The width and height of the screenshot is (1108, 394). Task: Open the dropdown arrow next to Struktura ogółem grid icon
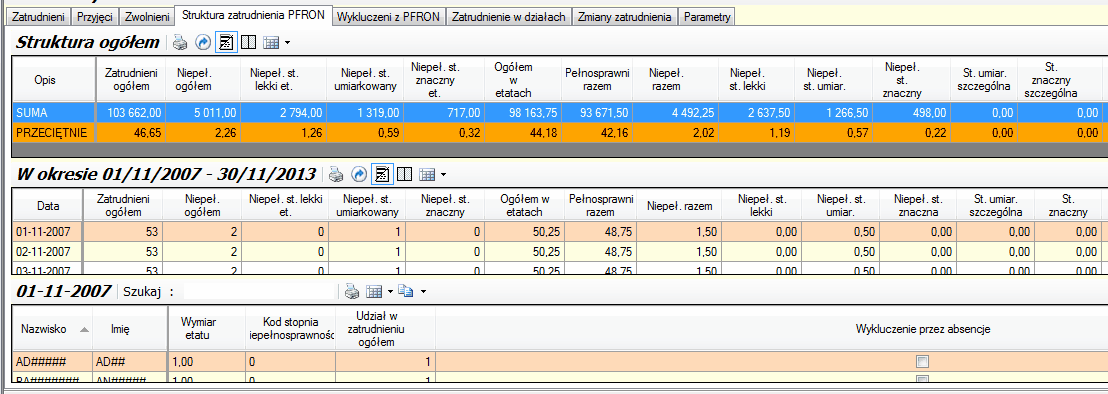[287, 44]
